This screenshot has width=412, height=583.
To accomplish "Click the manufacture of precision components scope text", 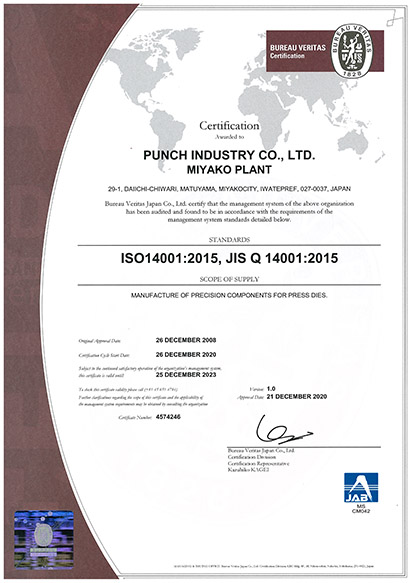I will 229,296.
